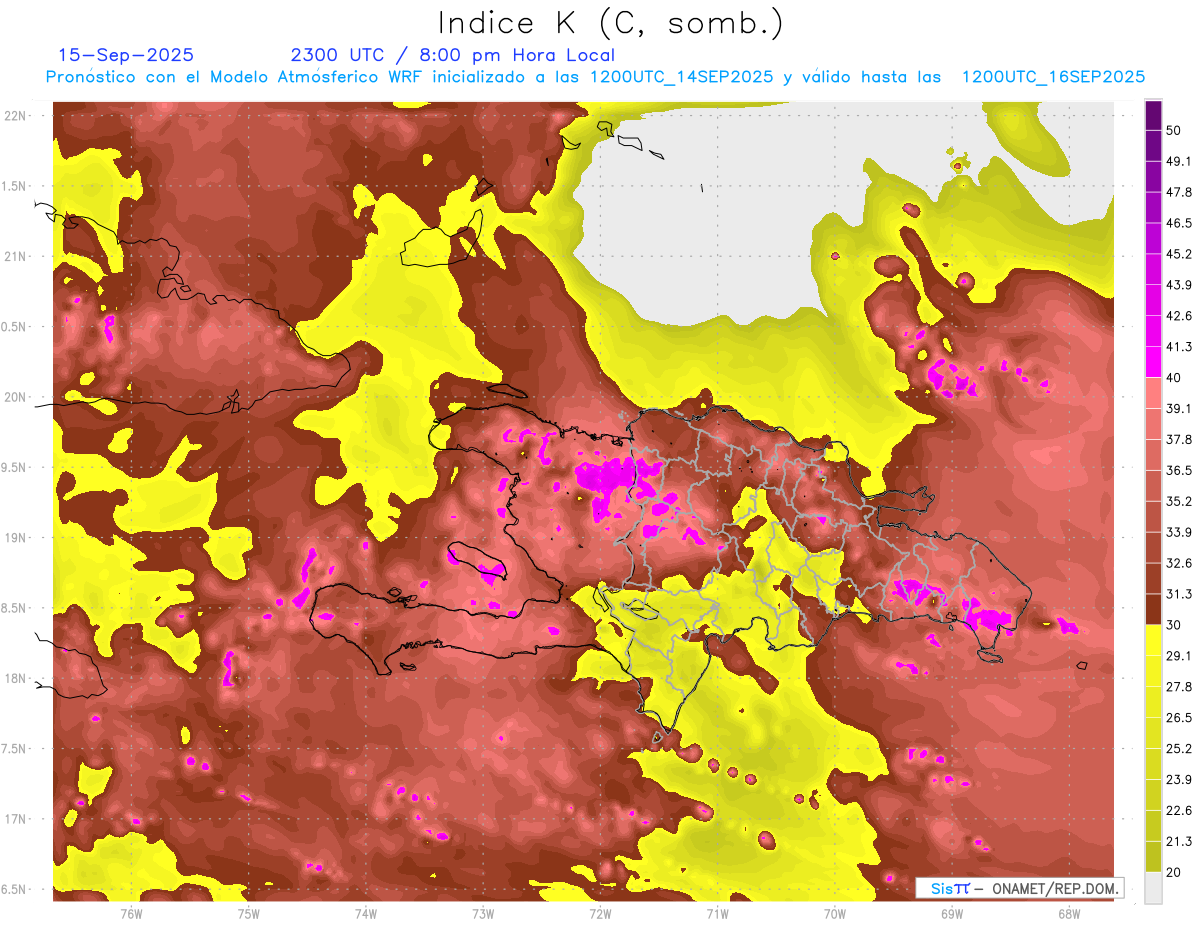Pick the magenta colorbar swatch between 40 and 41.3
The width and height of the screenshot is (1200, 927).
(1153, 362)
